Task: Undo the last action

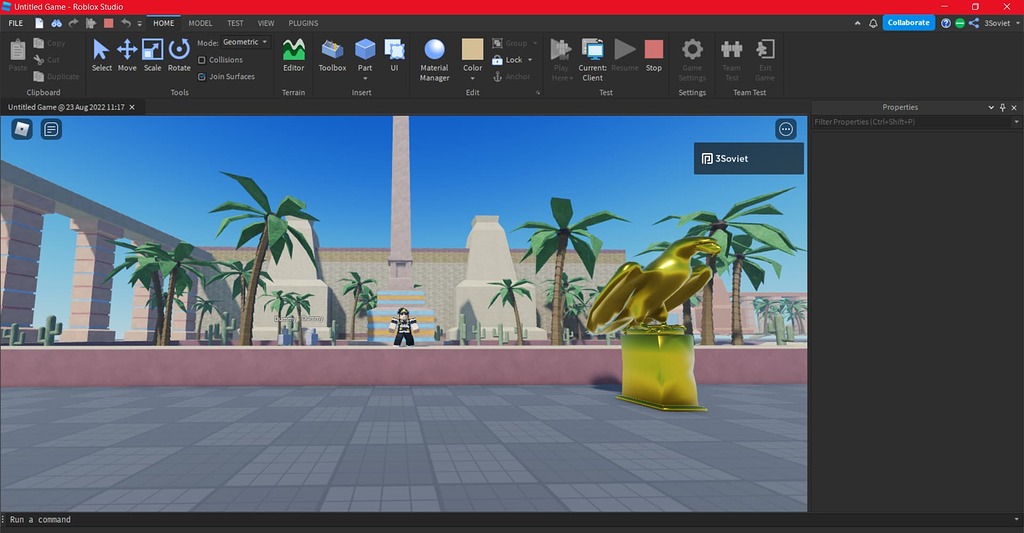Action: [x=125, y=23]
